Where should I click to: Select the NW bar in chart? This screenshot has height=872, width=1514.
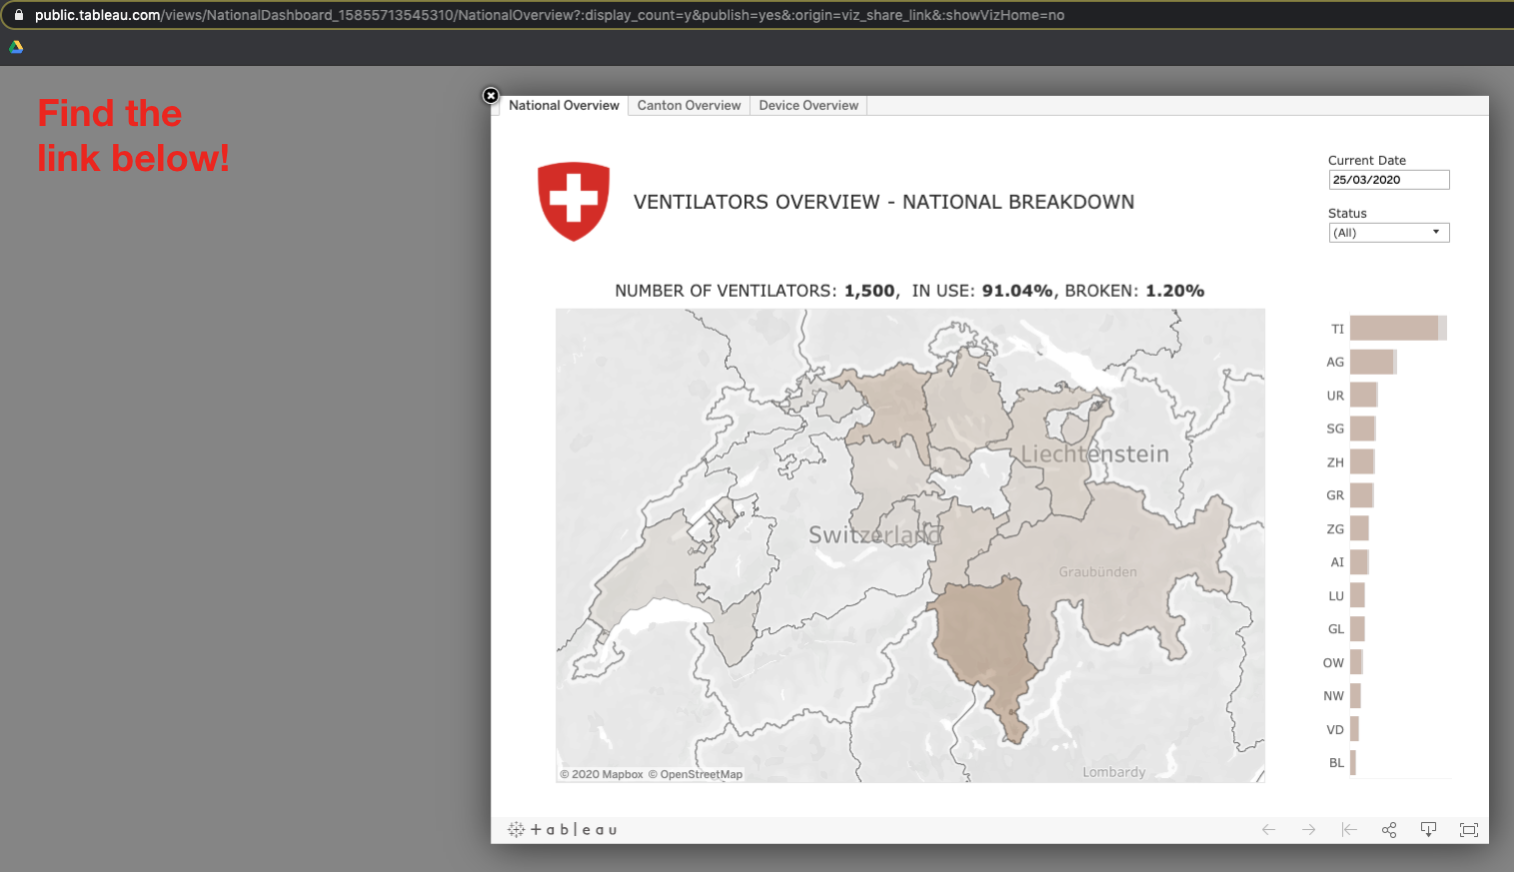pyautogui.click(x=1356, y=696)
